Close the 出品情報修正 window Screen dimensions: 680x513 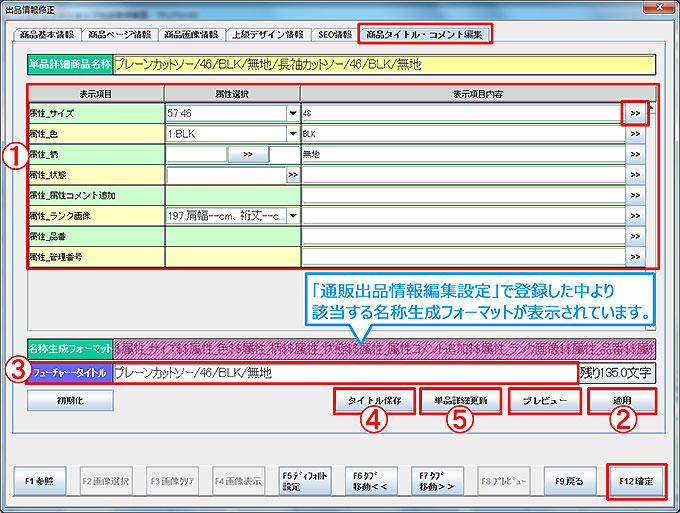tap(659, 7)
